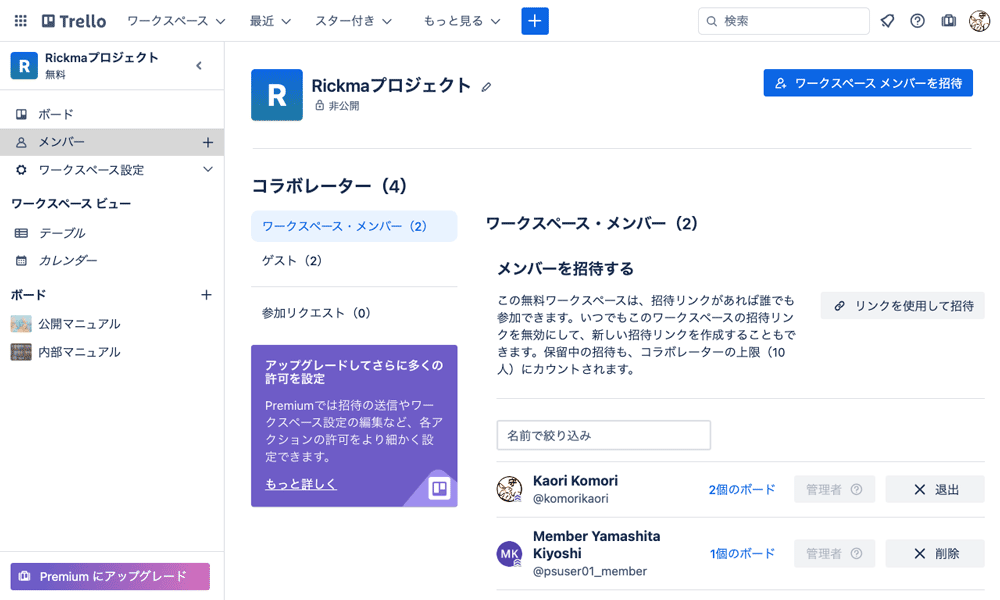Click 削除 button for Member Yamashita
Viewport: 1000px width, 600px height.
click(935, 553)
